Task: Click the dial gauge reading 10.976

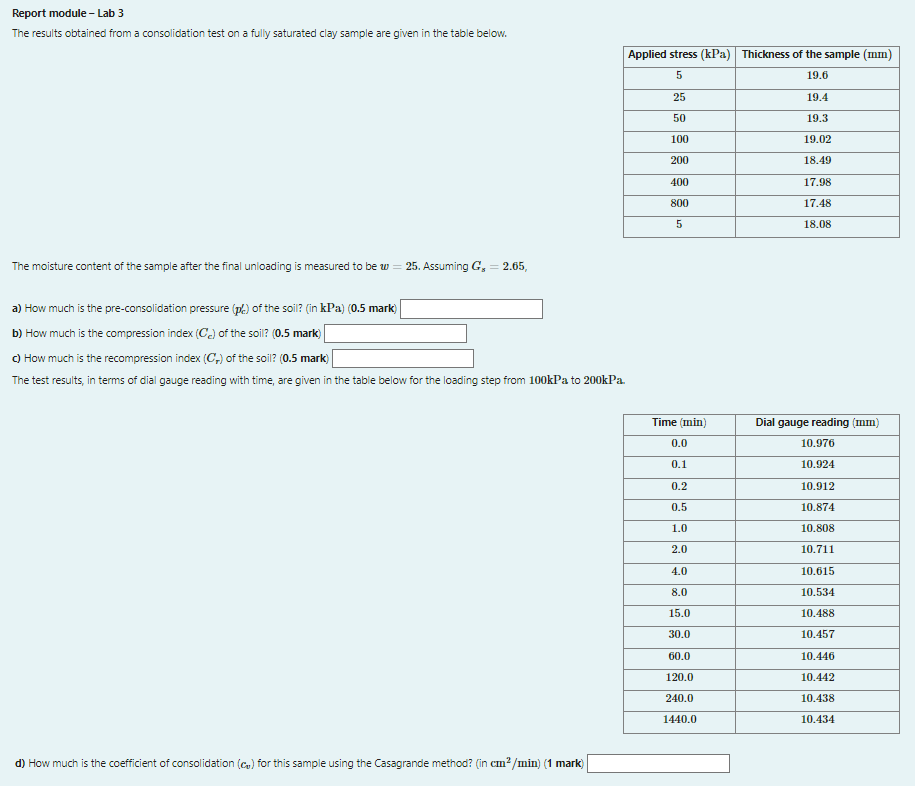Action: (816, 443)
